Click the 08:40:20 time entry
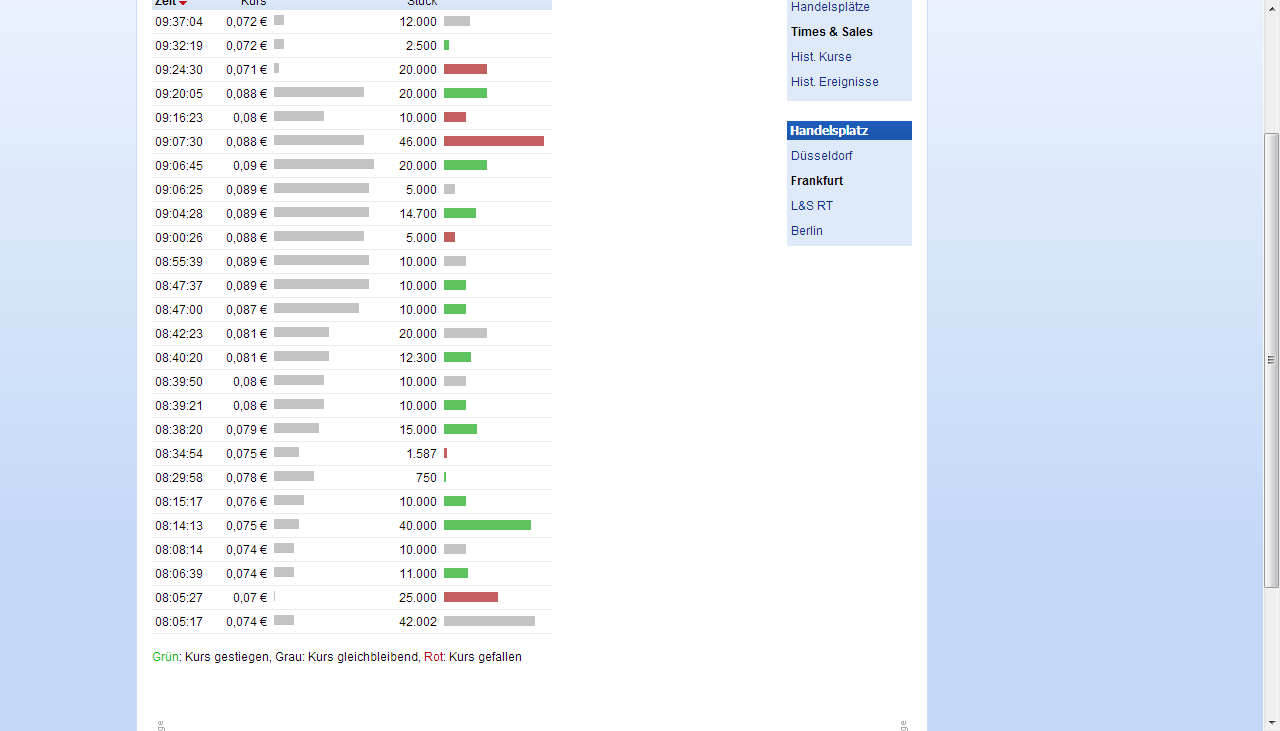The height and width of the screenshot is (731, 1280). (179, 358)
